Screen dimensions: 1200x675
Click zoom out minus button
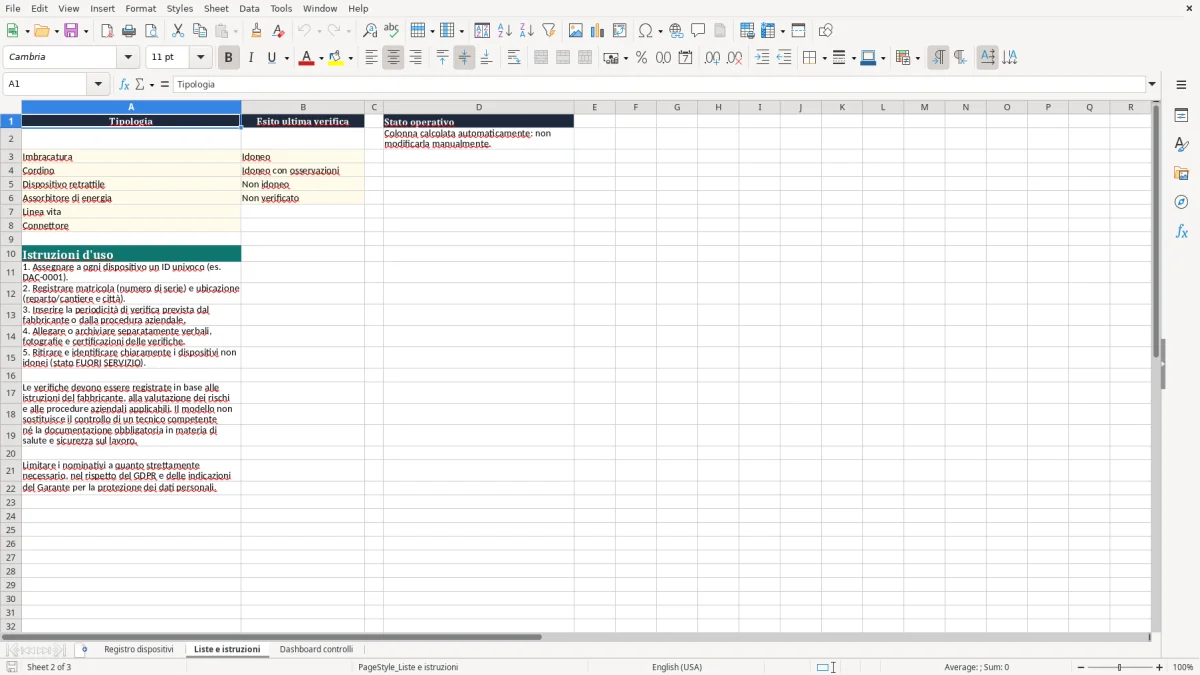pos(1081,667)
